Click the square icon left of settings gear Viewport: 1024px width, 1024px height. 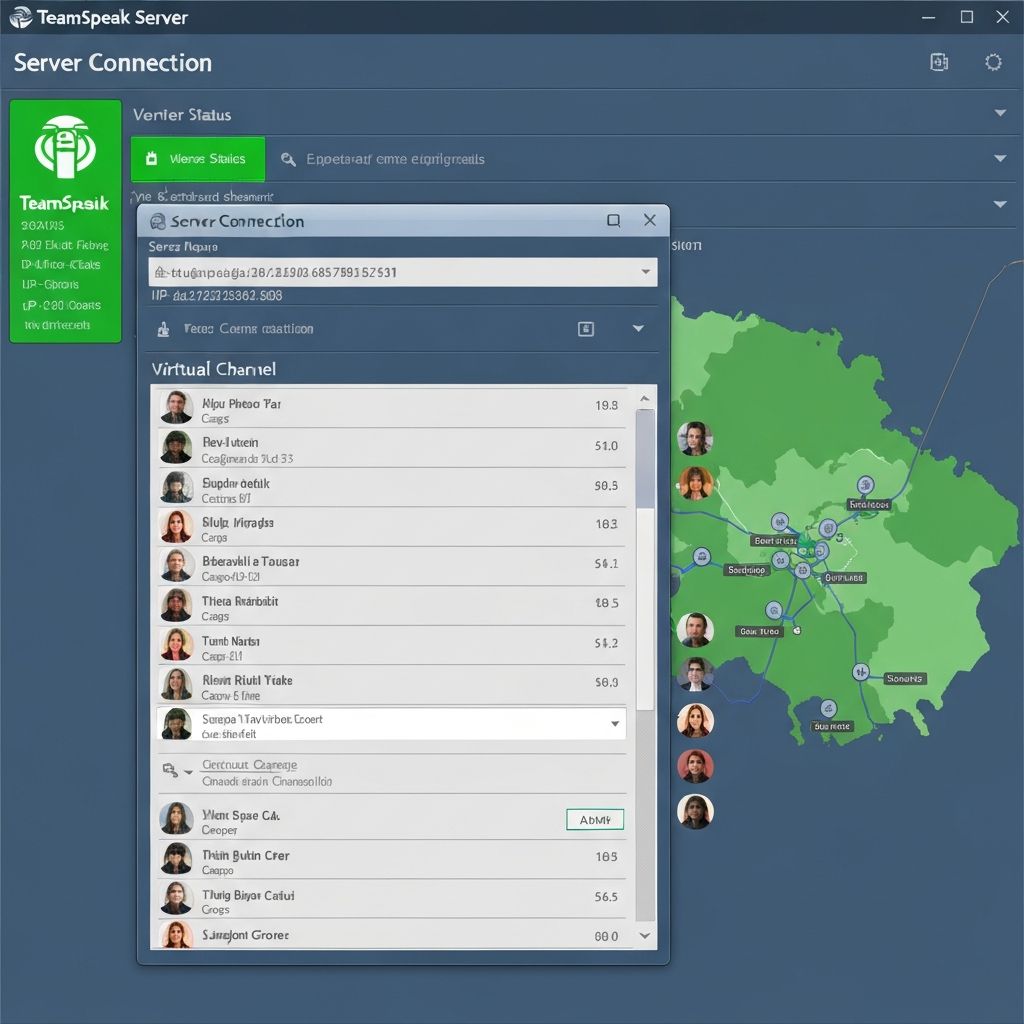939,62
